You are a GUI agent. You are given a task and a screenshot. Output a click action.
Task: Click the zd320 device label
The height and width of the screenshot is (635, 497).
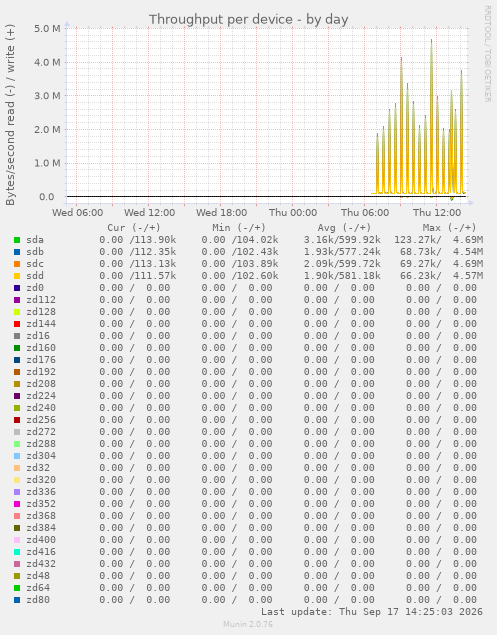coord(41,480)
